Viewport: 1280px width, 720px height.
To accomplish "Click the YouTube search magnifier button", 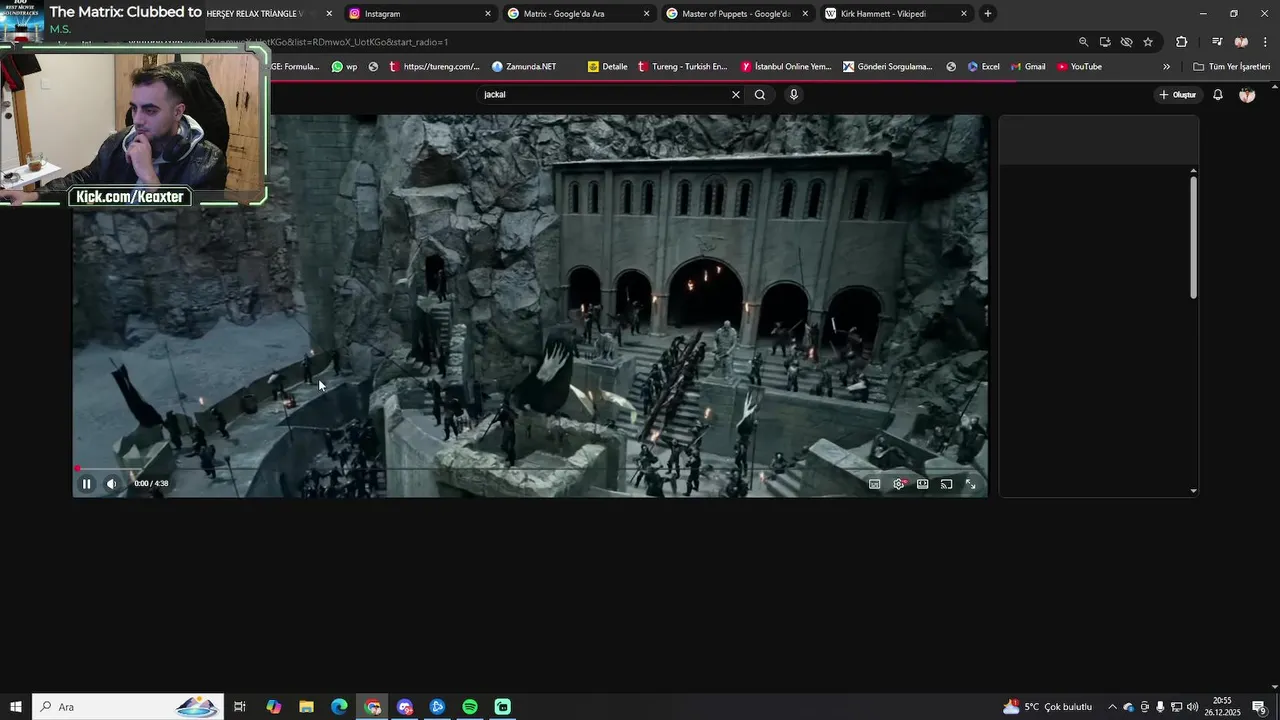I will 760,95.
